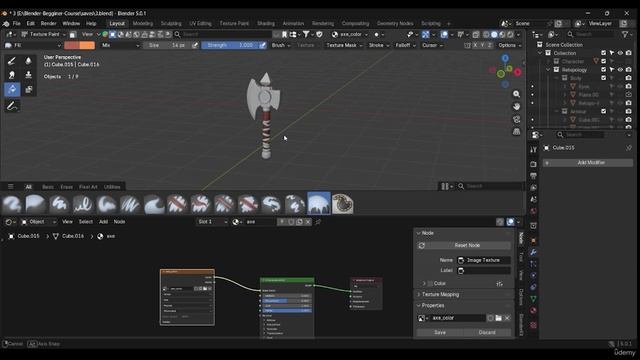This screenshot has height=360, width=640.
Task: Select the active Fill tool
Action: tap(12, 89)
